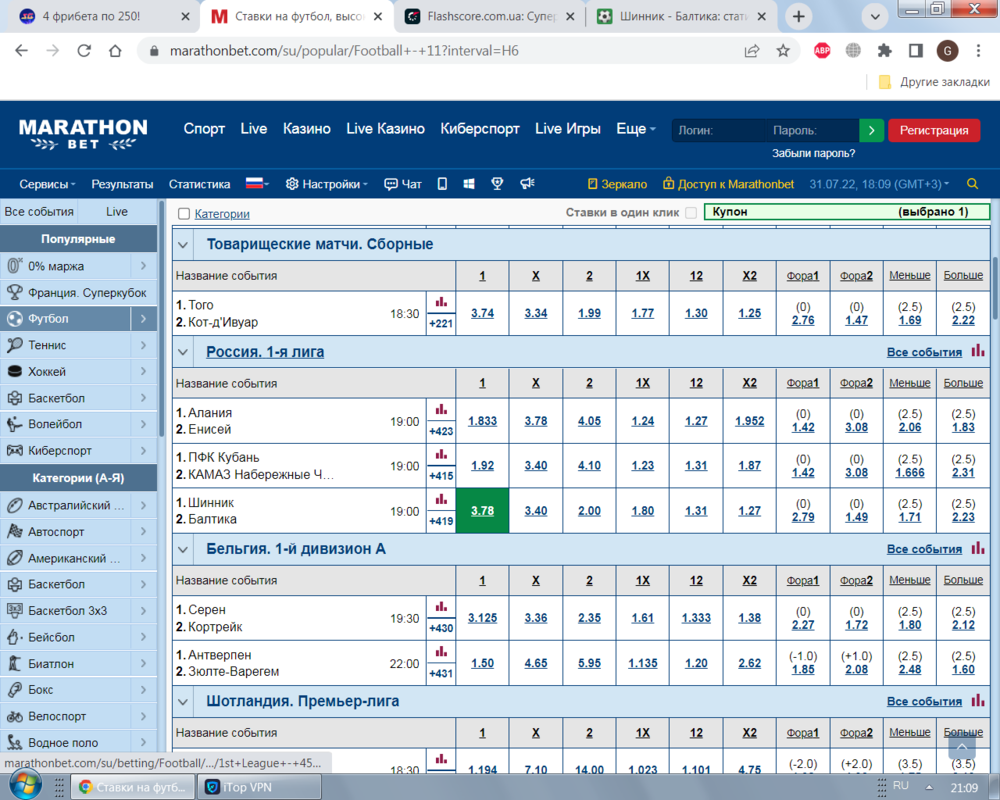Open Доступ к Marathonbet link
Image resolution: width=1000 pixels, height=800 pixels.
pyautogui.click(x=728, y=184)
